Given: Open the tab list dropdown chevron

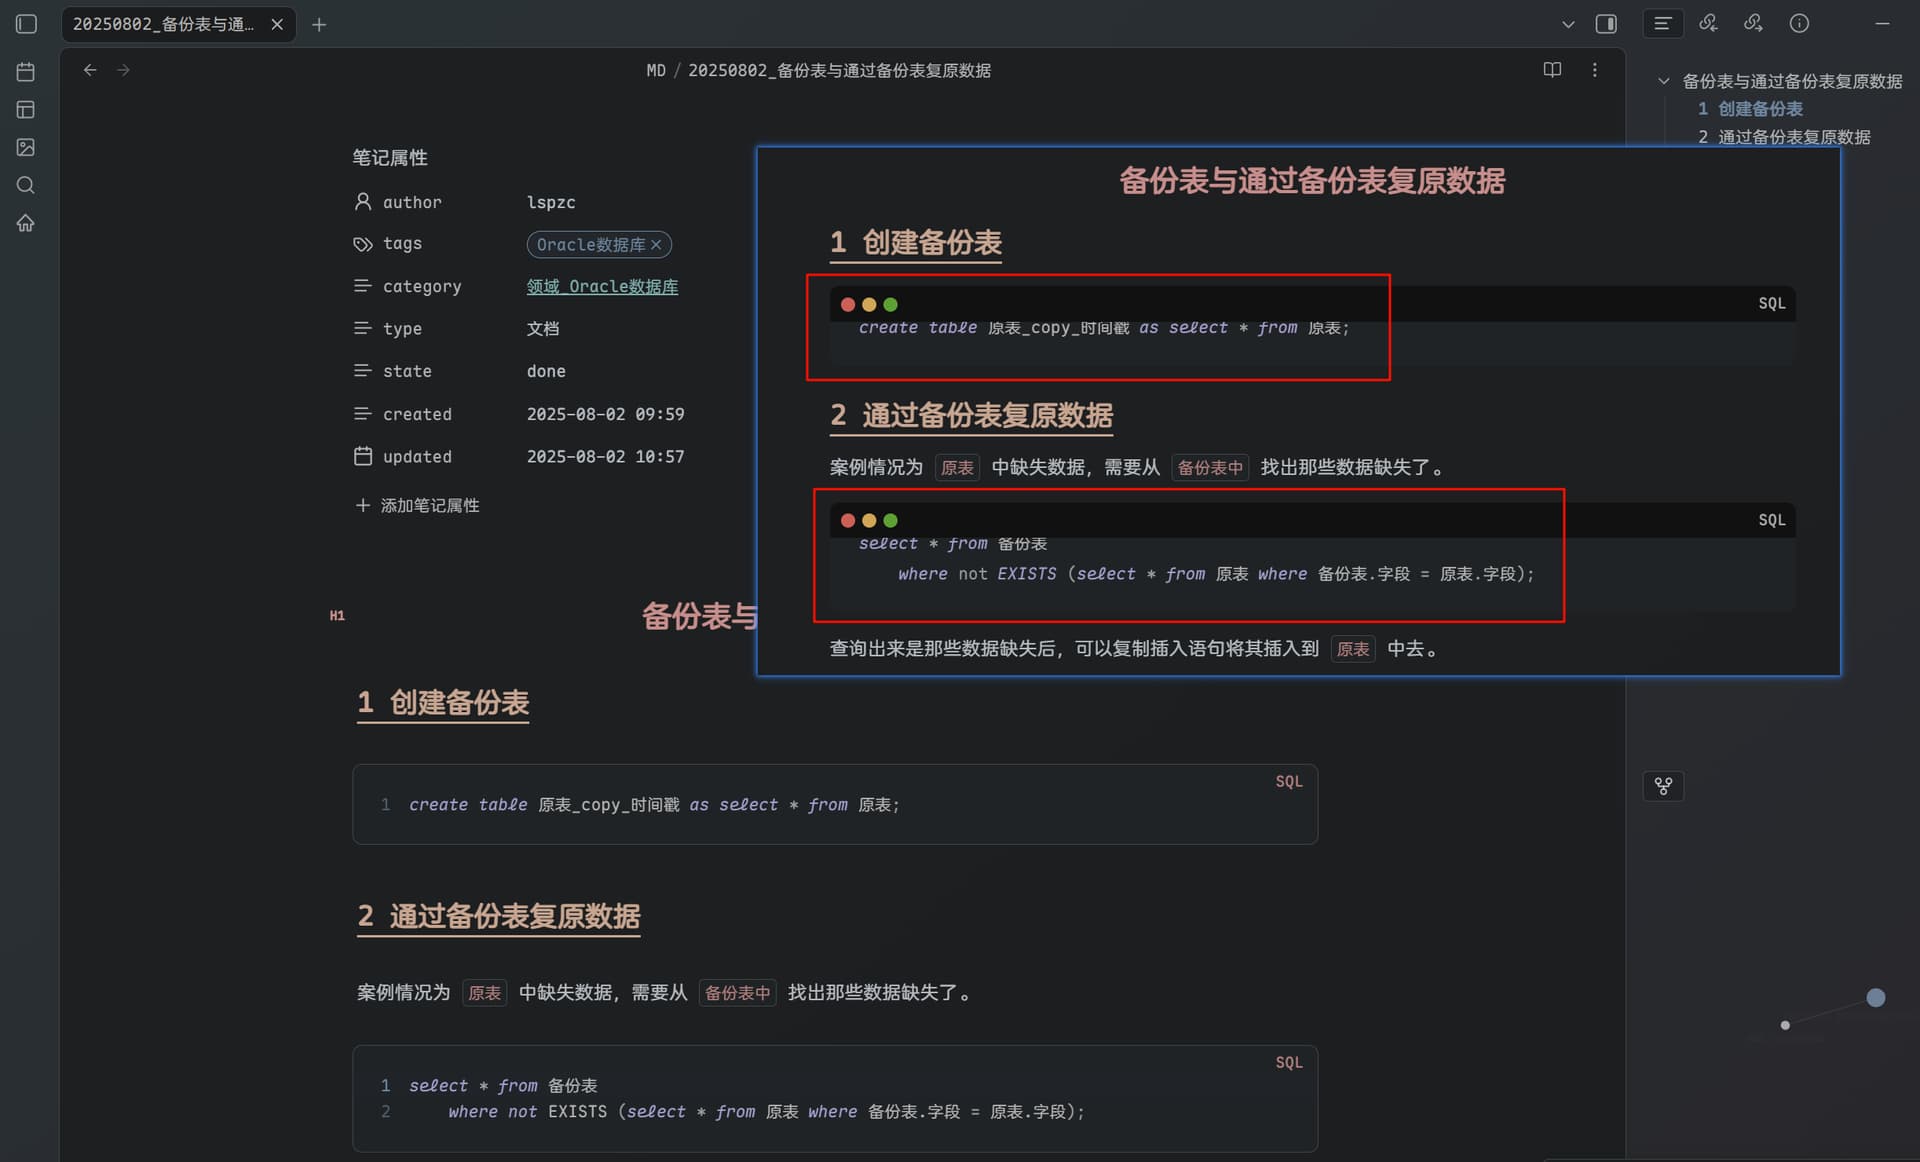Looking at the screenshot, I should click(1568, 24).
